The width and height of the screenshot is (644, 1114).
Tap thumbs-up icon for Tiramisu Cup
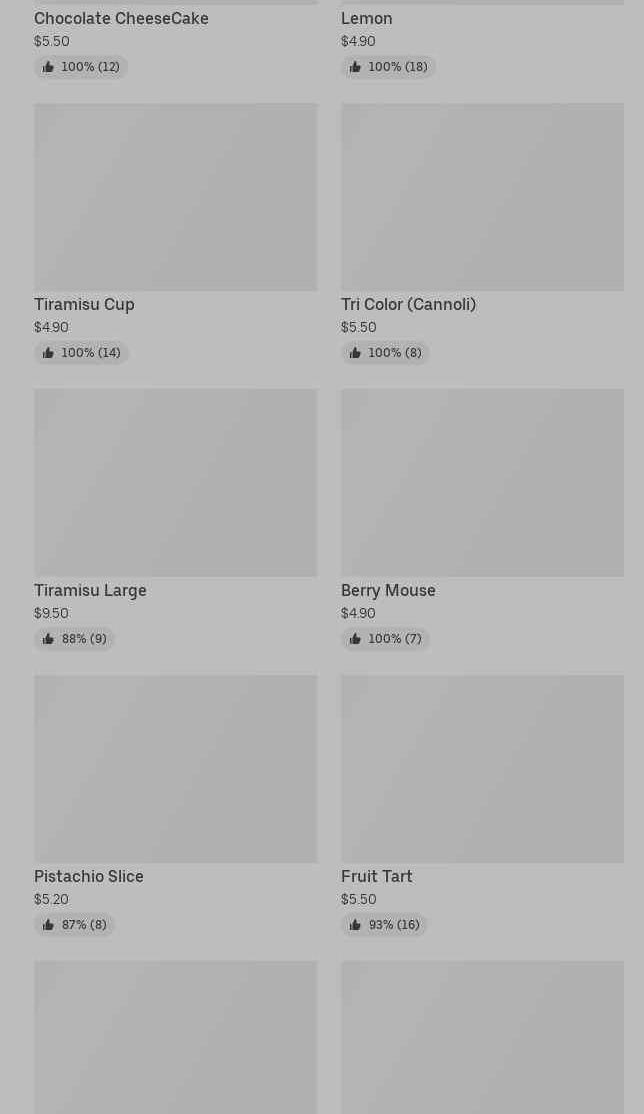pyautogui.click(x=48, y=353)
